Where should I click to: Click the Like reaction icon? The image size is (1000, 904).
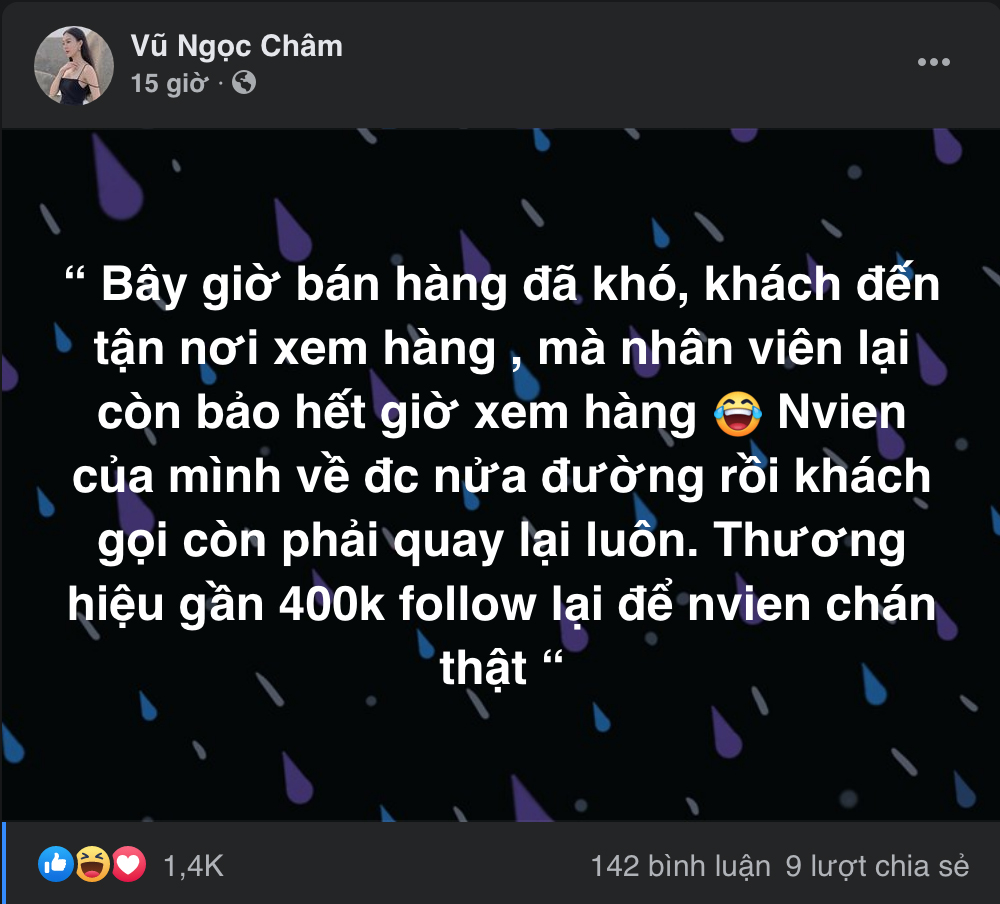56,864
